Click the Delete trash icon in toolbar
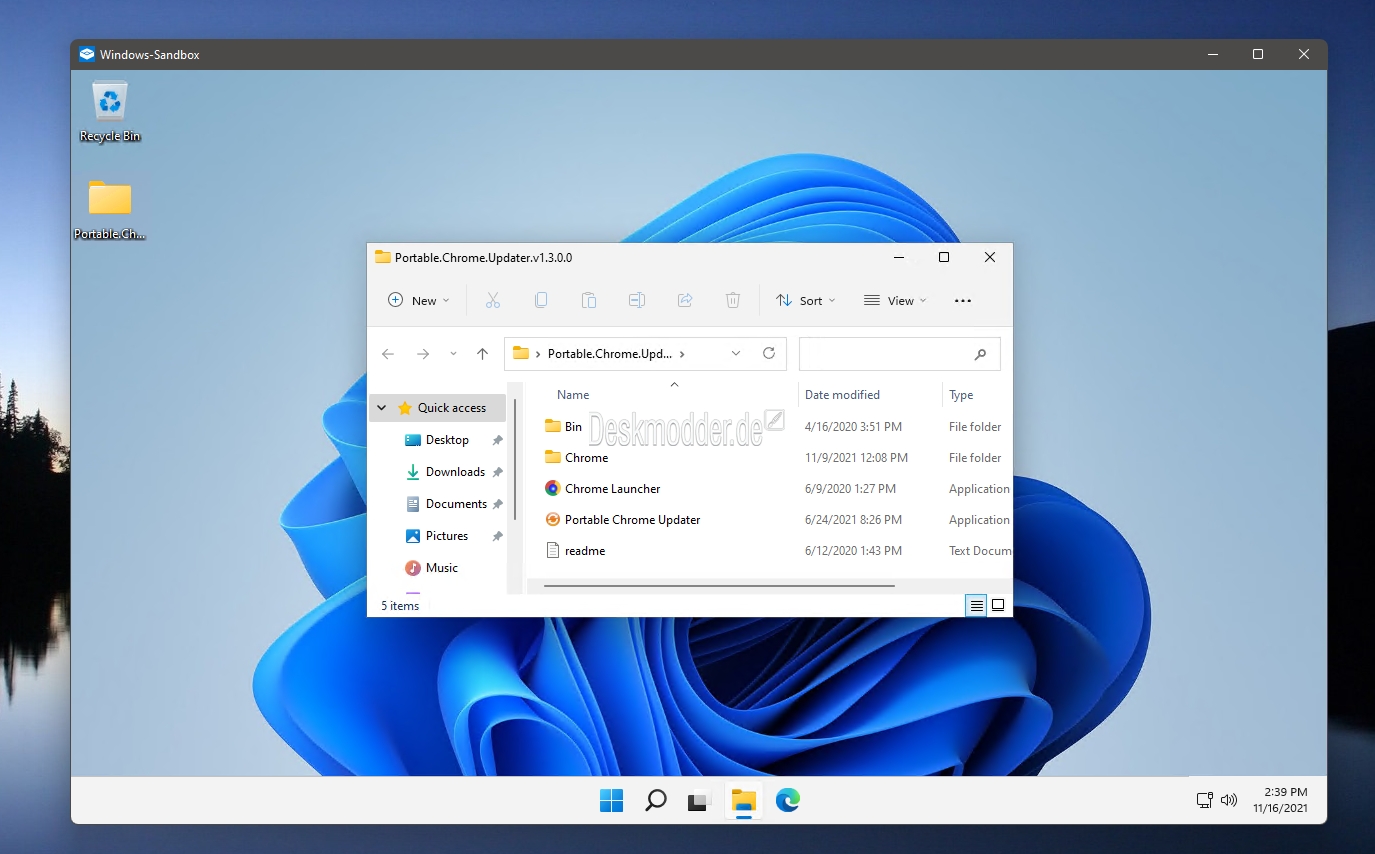 (x=733, y=300)
